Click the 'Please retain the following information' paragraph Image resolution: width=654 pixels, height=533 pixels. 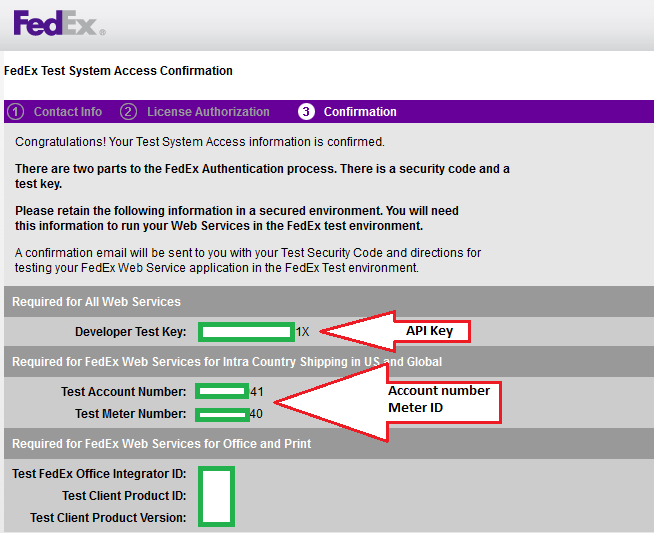pyautogui.click(x=237, y=218)
